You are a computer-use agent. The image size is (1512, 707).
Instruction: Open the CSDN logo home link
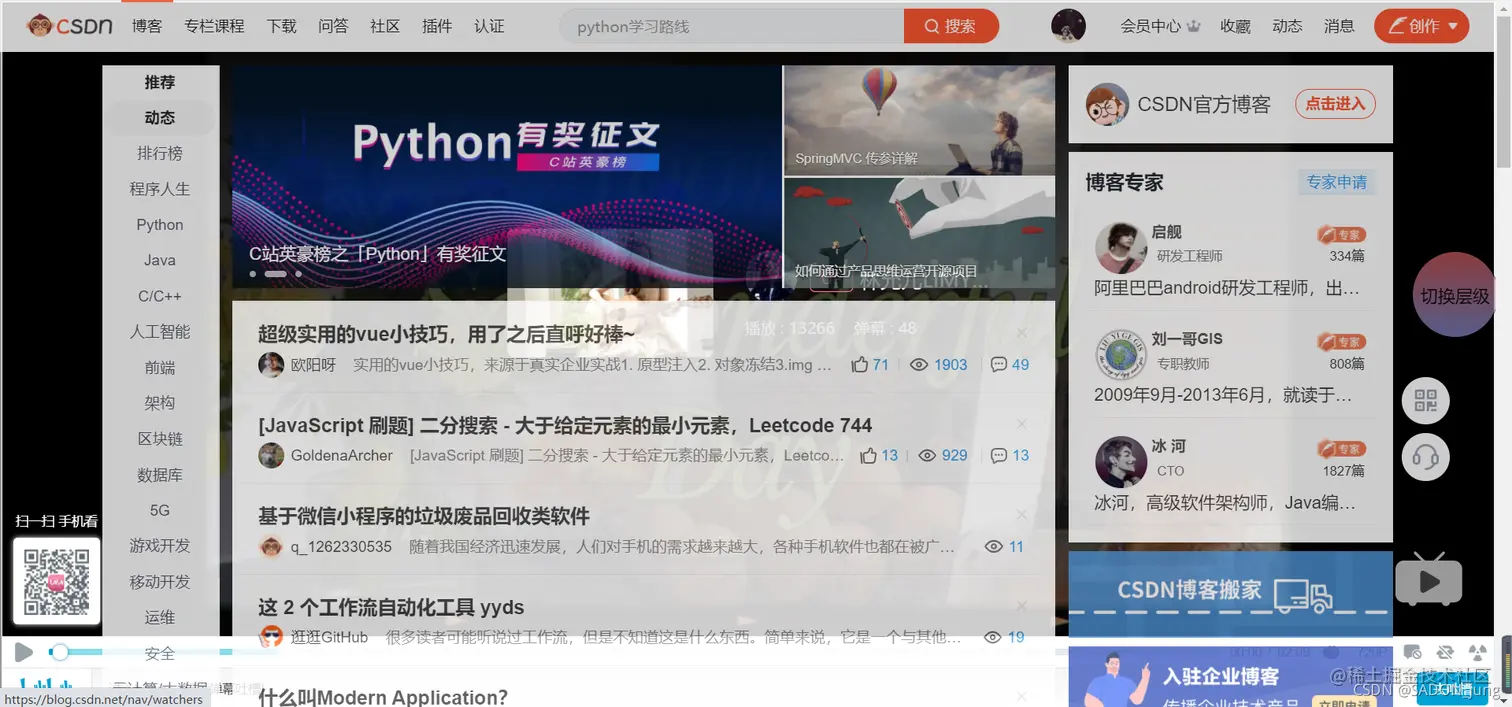click(x=70, y=26)
